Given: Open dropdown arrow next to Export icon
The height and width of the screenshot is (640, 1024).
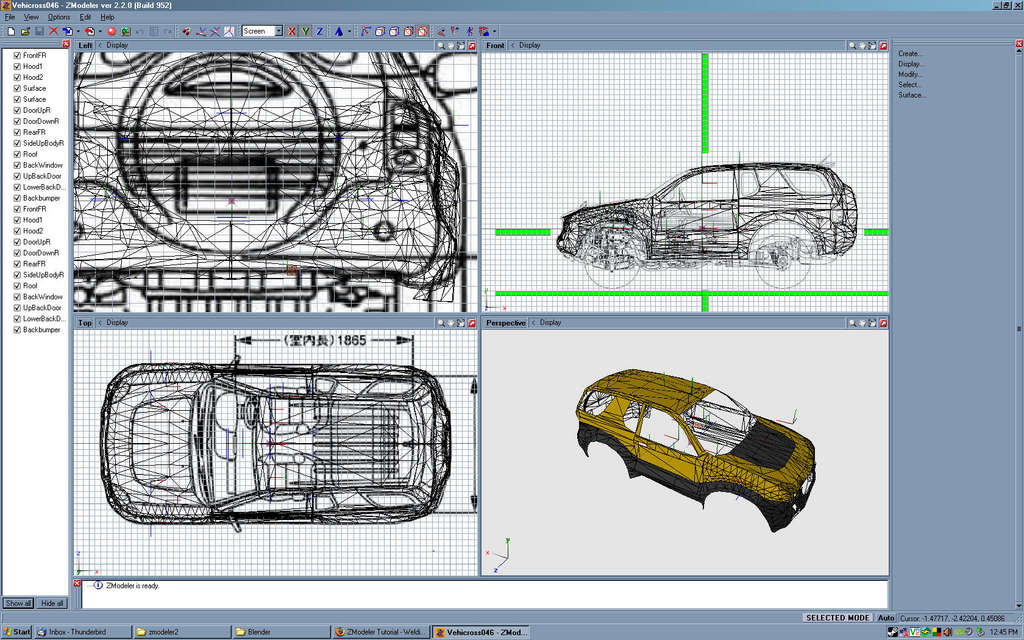Looking at the screenshot, I should point(100,31).
